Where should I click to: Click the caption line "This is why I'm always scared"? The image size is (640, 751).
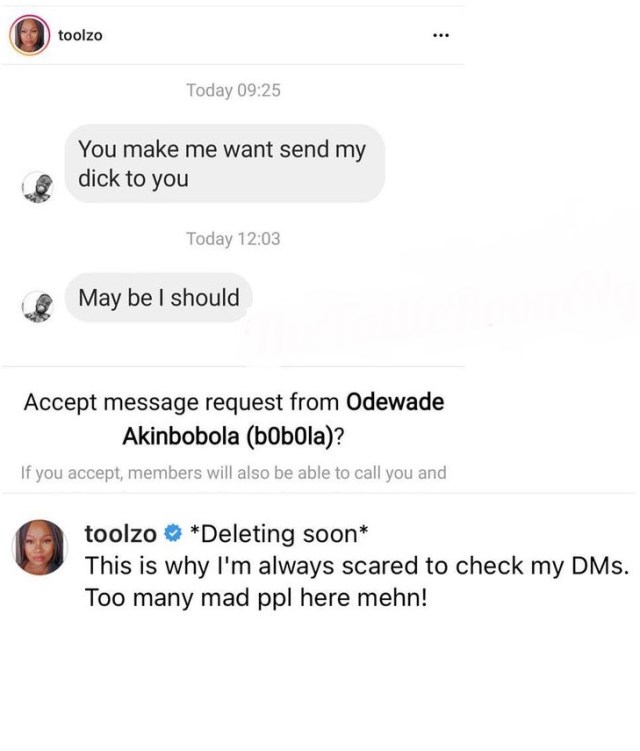click(x=356, y=566)
